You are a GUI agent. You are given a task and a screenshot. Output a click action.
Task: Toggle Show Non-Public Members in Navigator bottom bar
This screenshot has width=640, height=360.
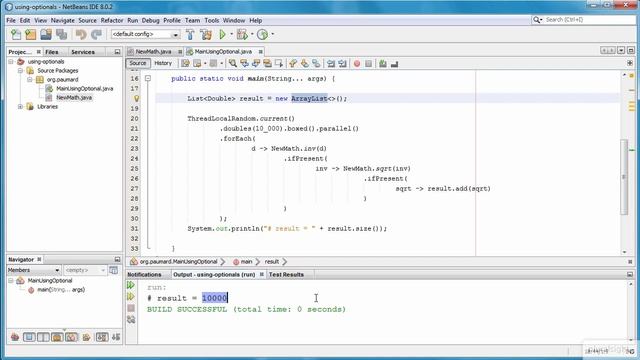pyautogui.click(x=57, y=337)
